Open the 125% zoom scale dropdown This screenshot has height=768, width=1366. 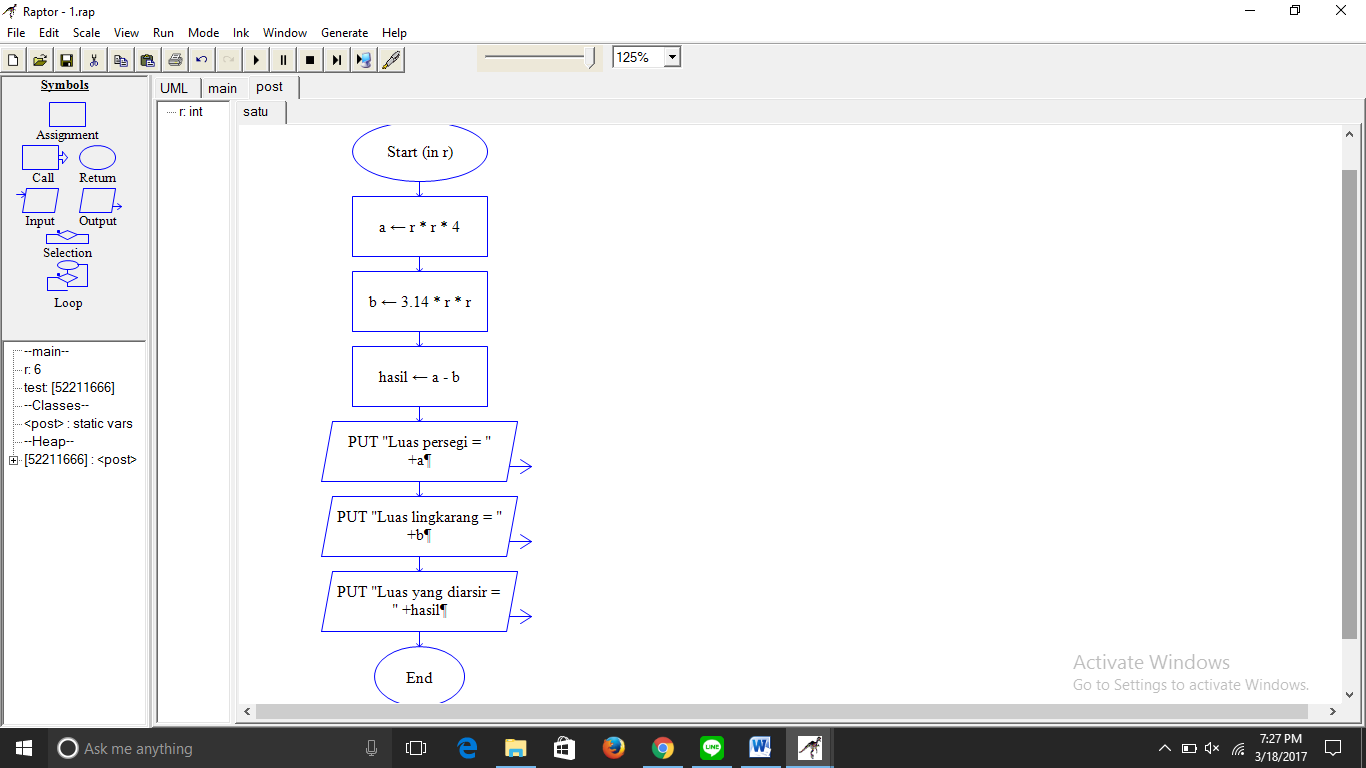pyautogui.click(x=672, y=57)
